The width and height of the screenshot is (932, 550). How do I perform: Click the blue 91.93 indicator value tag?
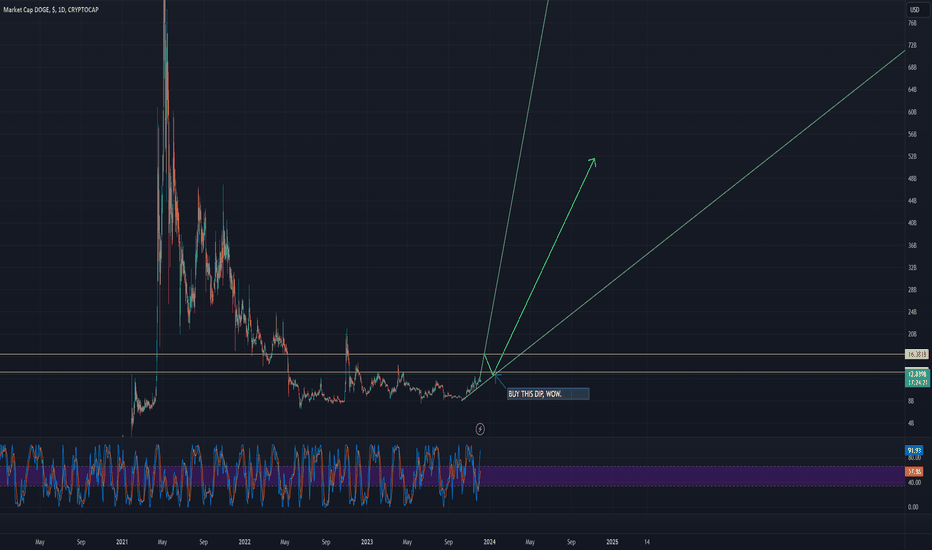[914, 450]
